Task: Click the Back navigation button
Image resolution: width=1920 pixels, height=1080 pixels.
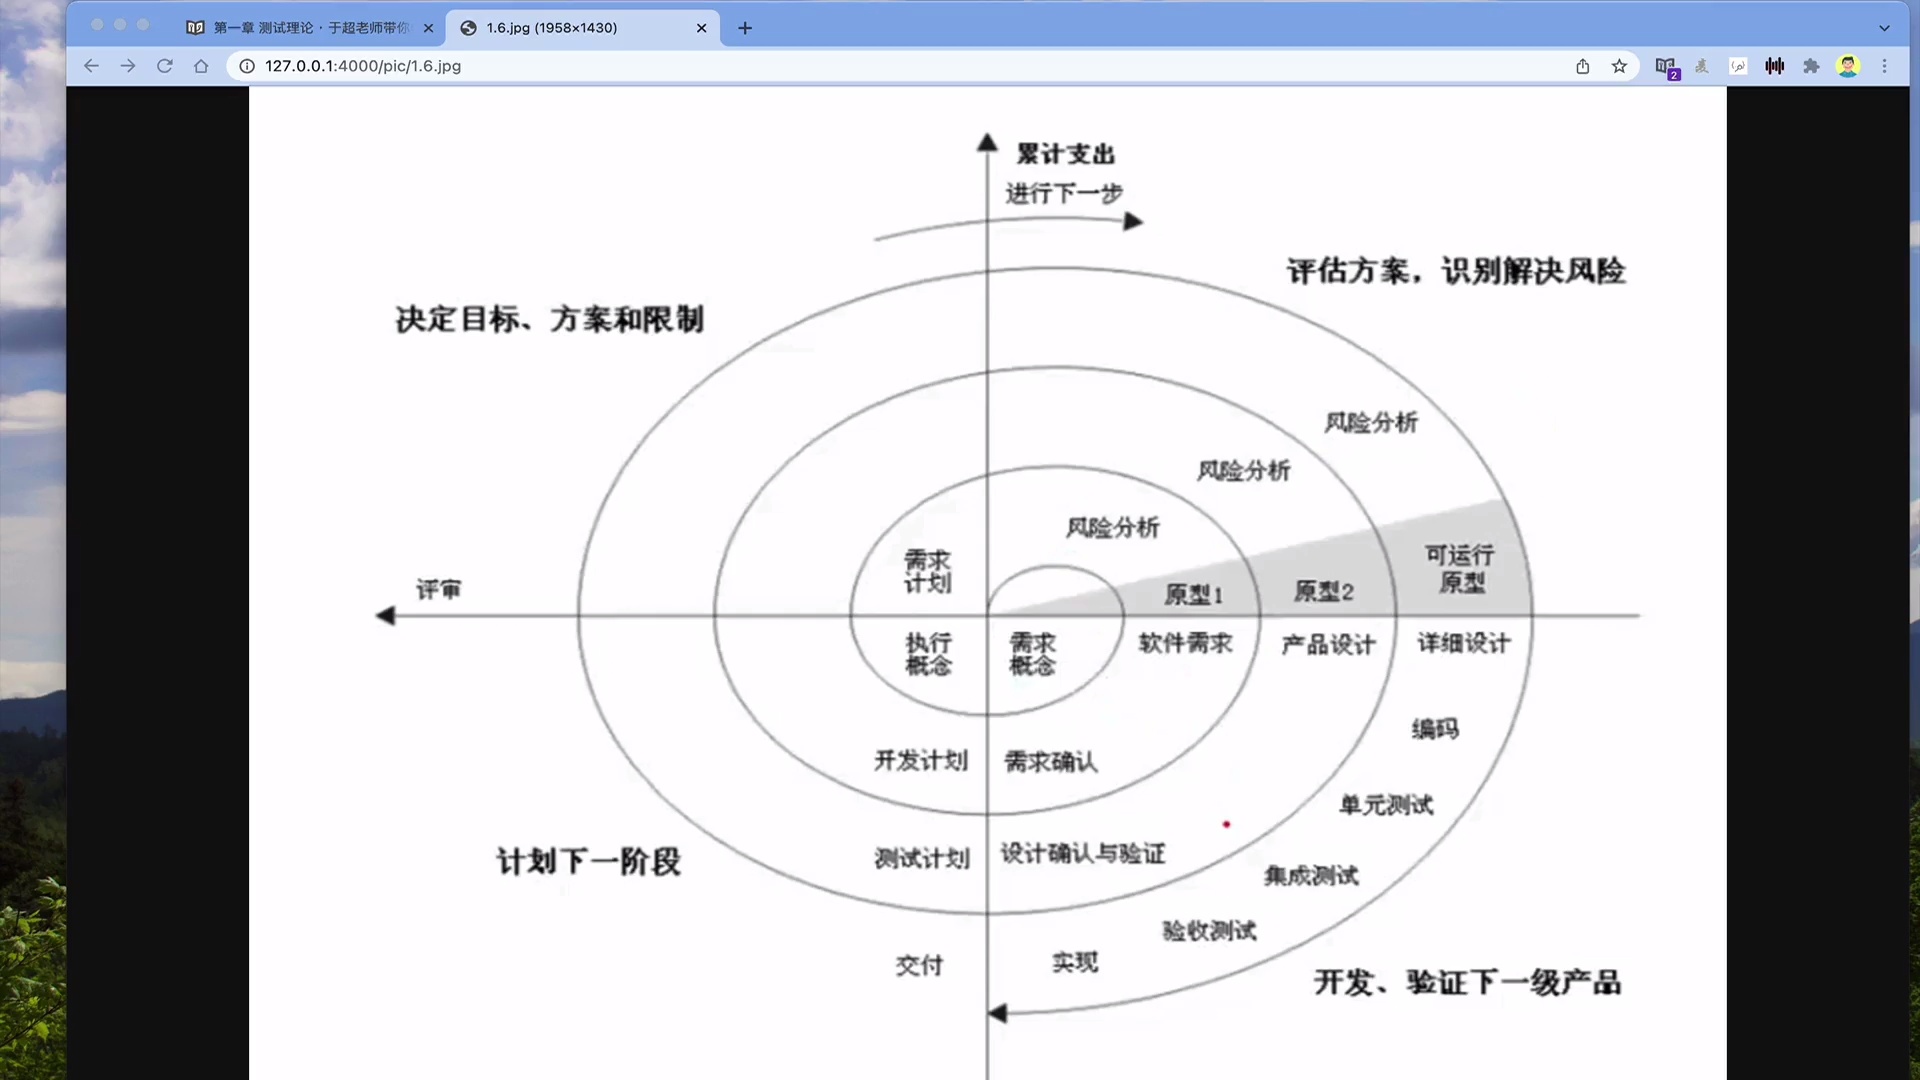Action: point(91,66)
